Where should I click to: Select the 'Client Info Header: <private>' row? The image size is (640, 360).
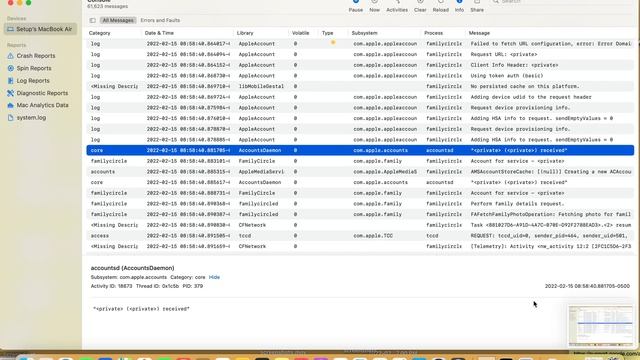click(360, 65)
